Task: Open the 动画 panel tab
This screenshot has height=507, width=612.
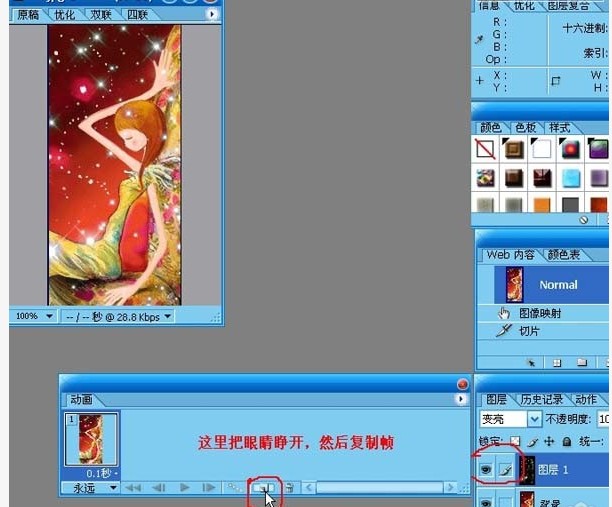Action: (x=82, y=400)
